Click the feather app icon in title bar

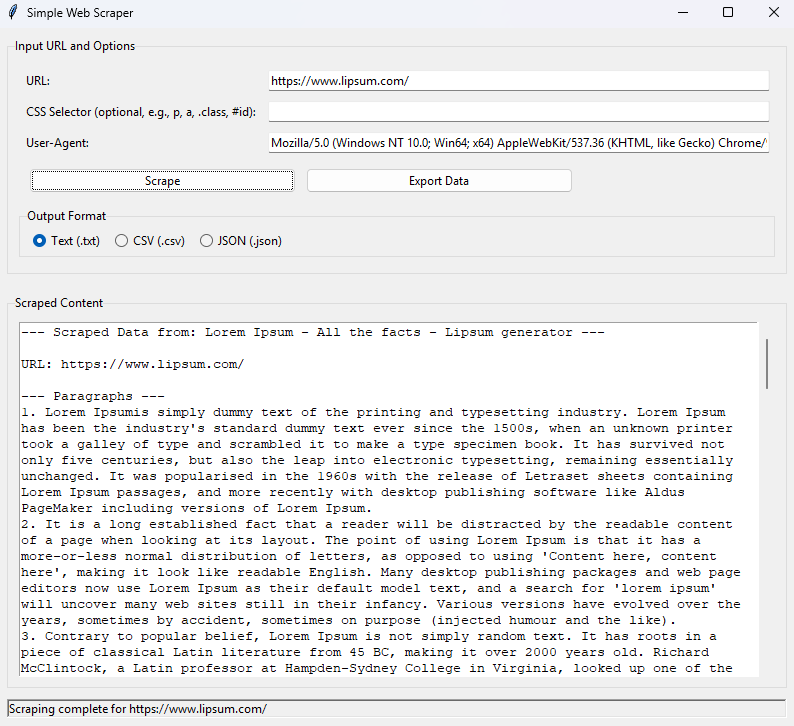coord(12,13)
